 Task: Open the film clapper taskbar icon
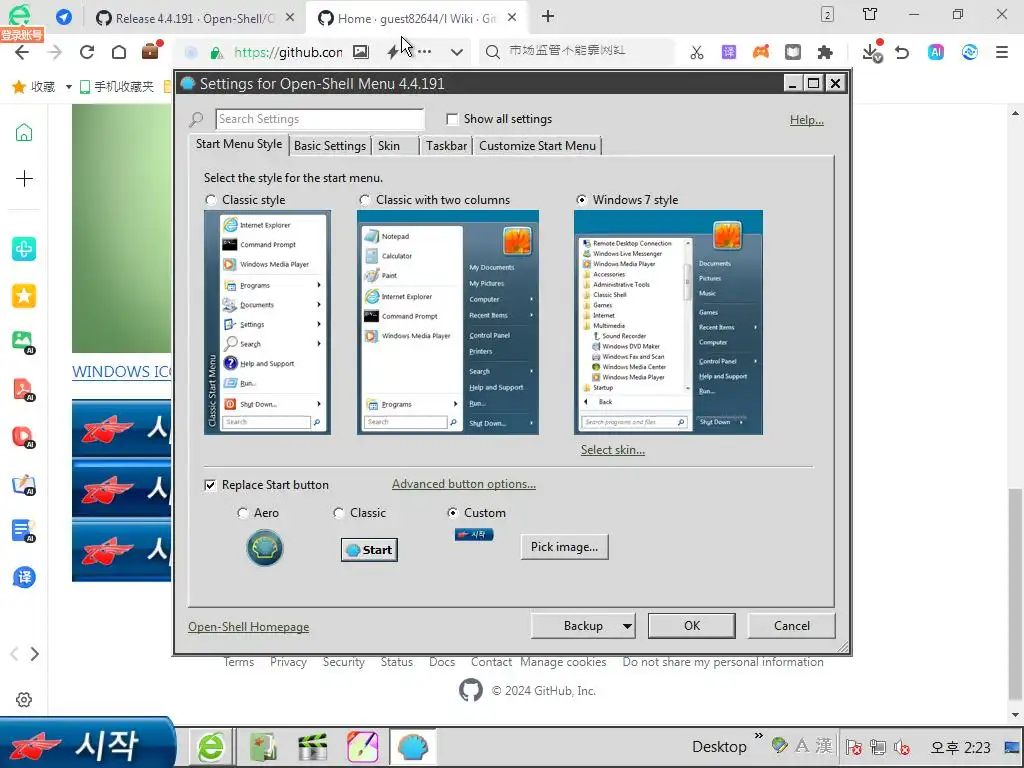point(313,746)
